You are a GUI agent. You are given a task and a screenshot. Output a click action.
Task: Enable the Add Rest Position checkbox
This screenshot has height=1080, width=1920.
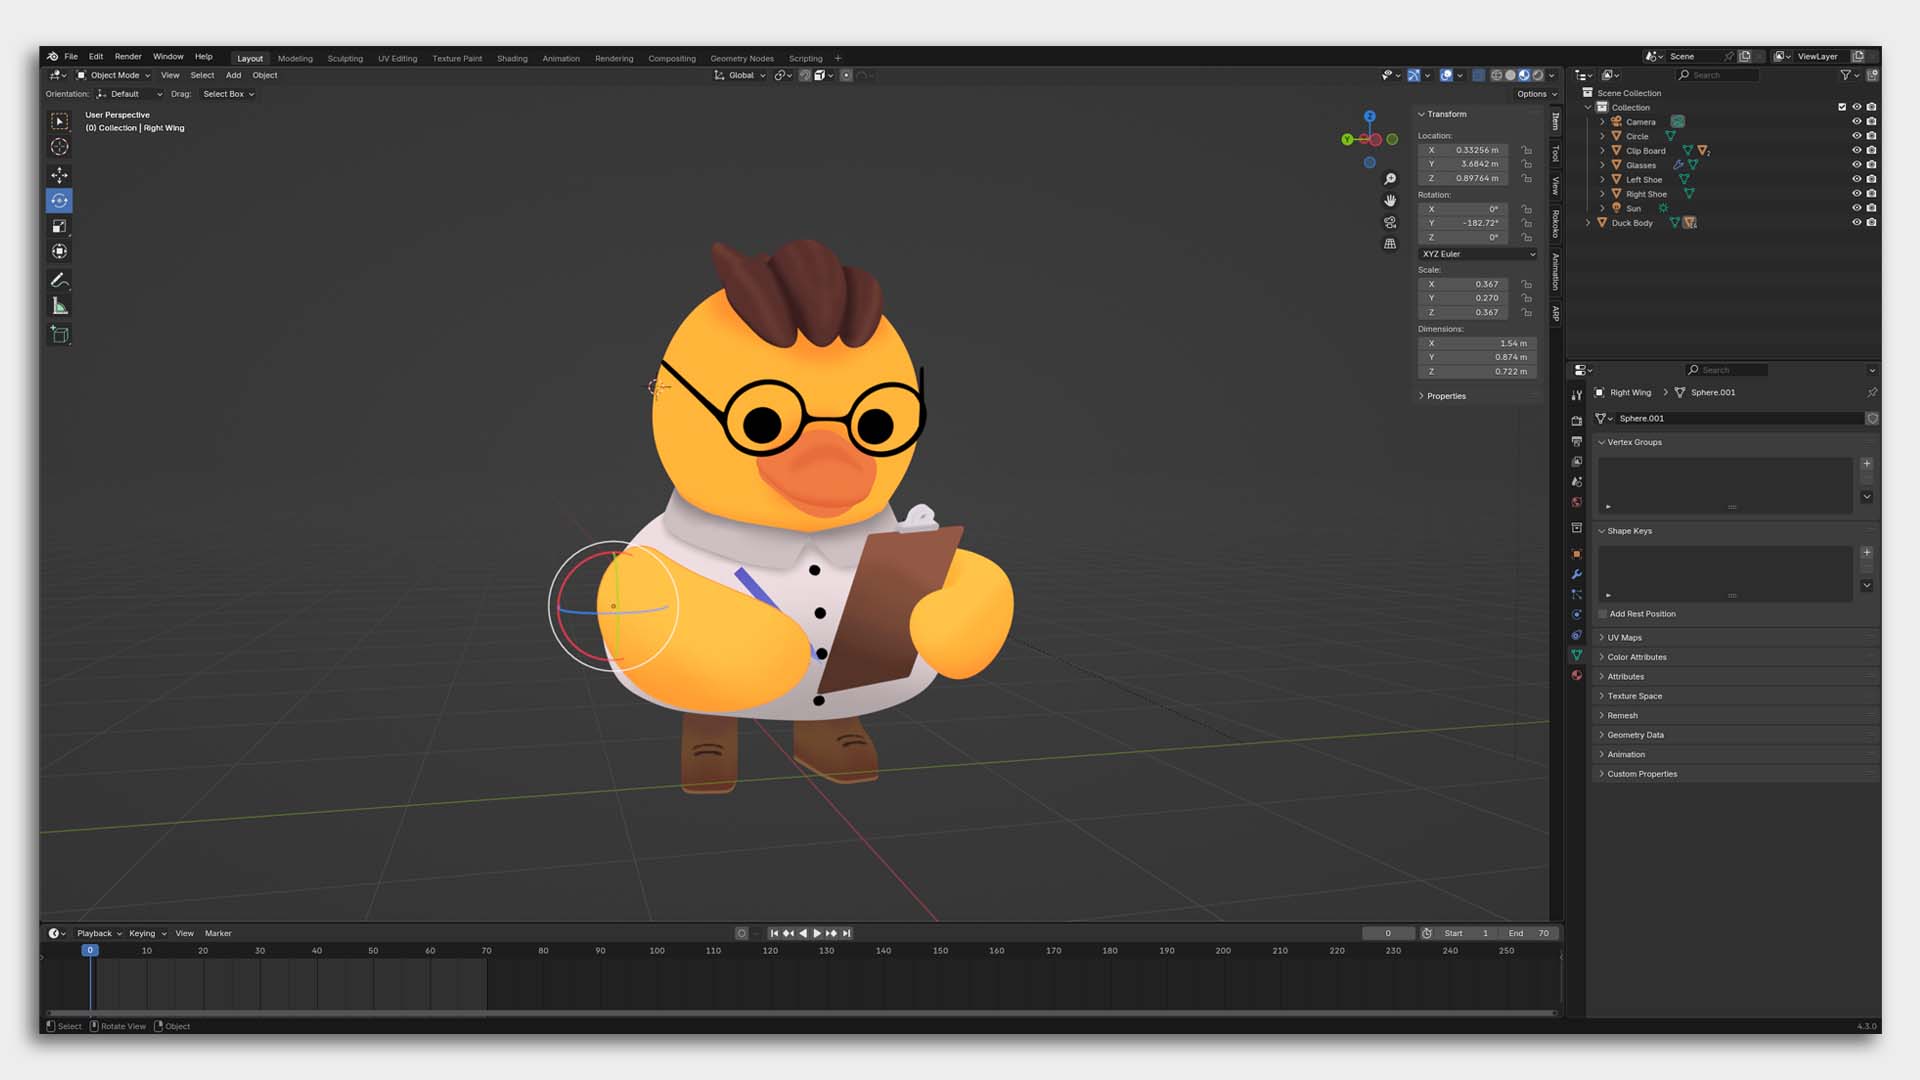(x=1603, y=614)
